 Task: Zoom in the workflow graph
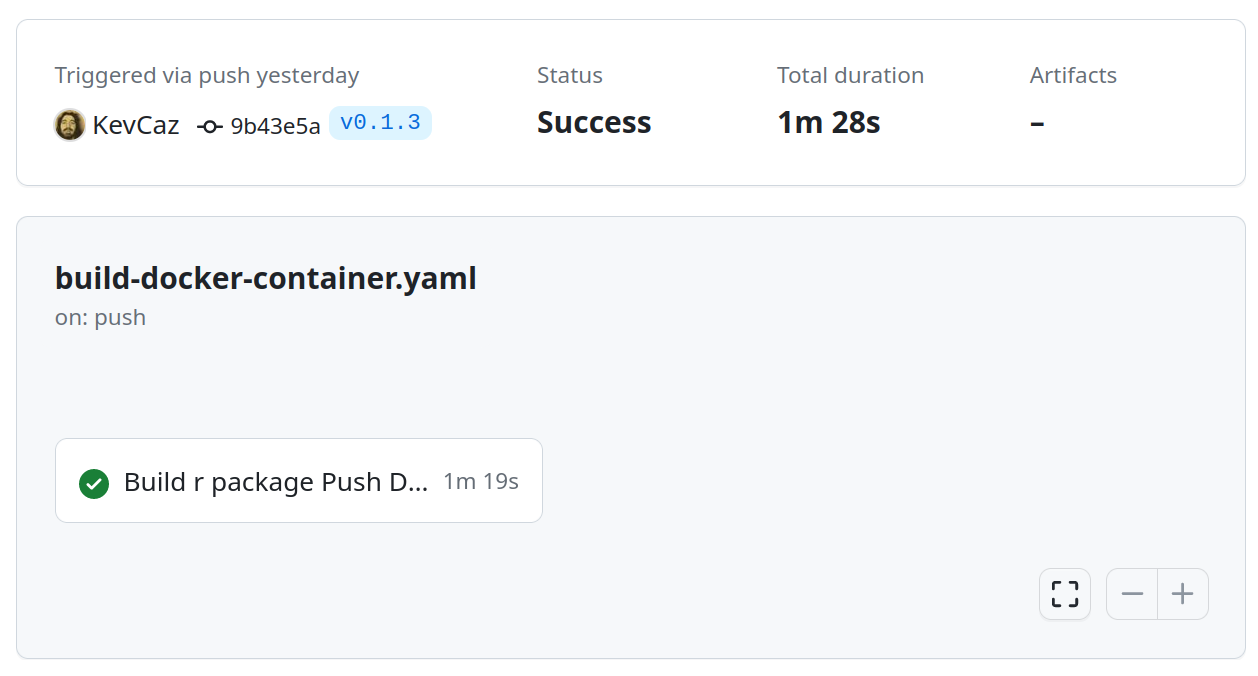pyautogui.click(x=1183, y=593)
